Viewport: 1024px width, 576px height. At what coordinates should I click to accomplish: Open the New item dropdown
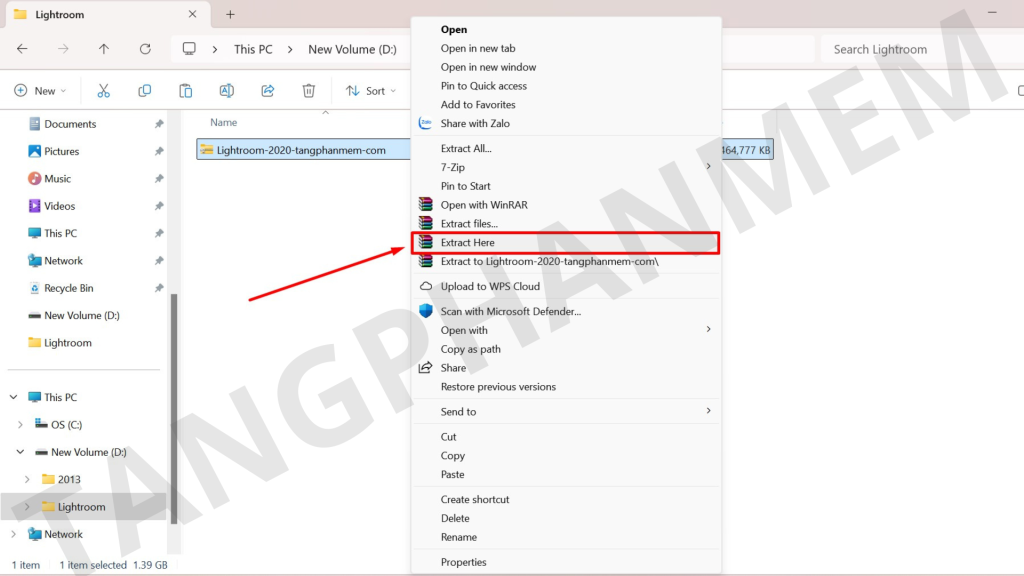coord(40,91)
